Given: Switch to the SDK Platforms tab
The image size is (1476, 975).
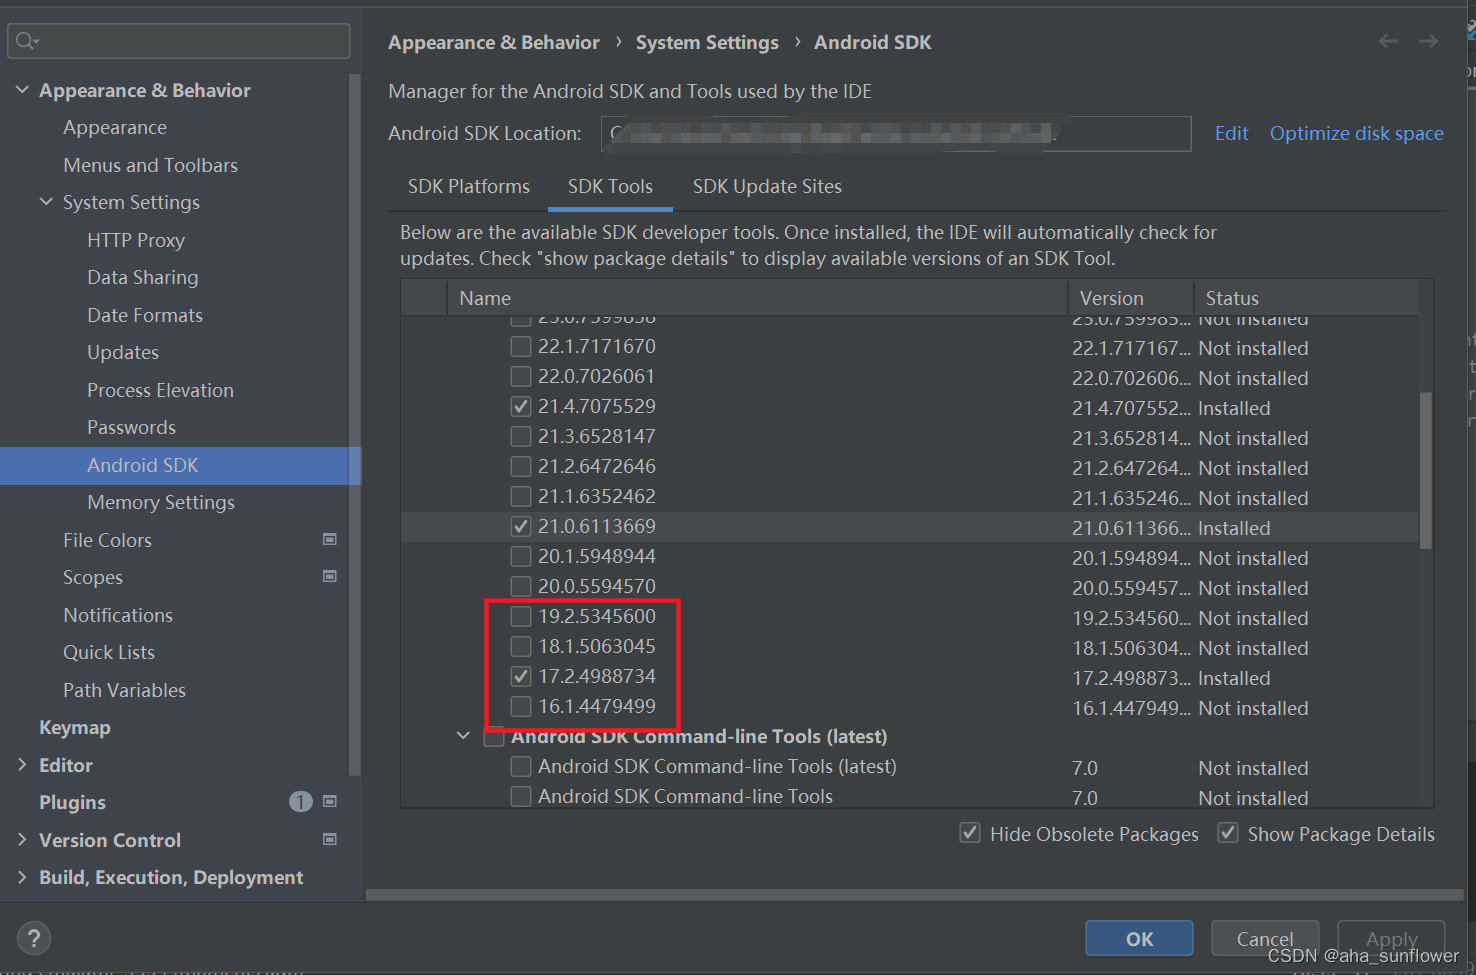Looking at the screenshot, I should [x=468, y=186].
